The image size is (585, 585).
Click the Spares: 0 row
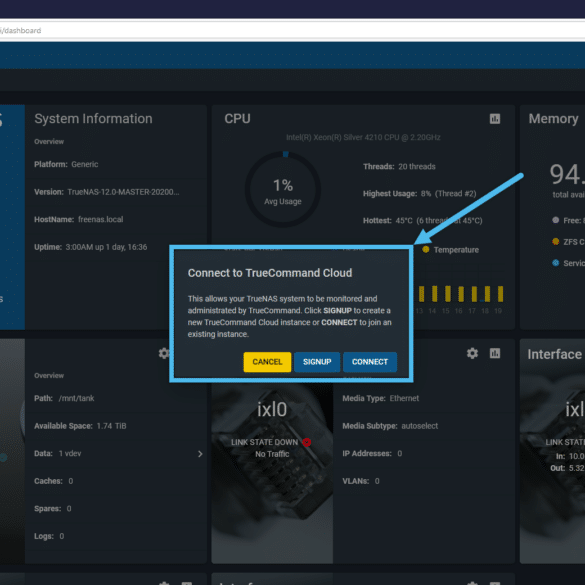pyautogui.click(x=116, y=509)
